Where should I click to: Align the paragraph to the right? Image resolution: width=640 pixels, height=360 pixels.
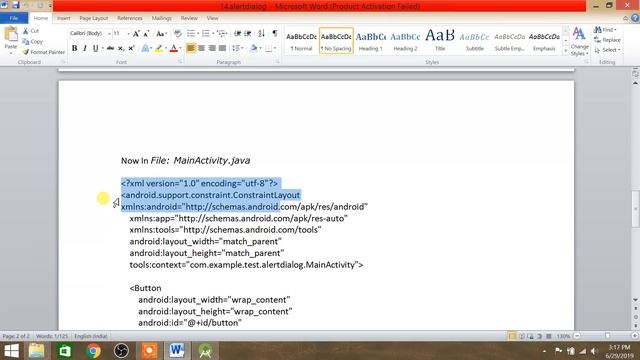tap(212, 48)
